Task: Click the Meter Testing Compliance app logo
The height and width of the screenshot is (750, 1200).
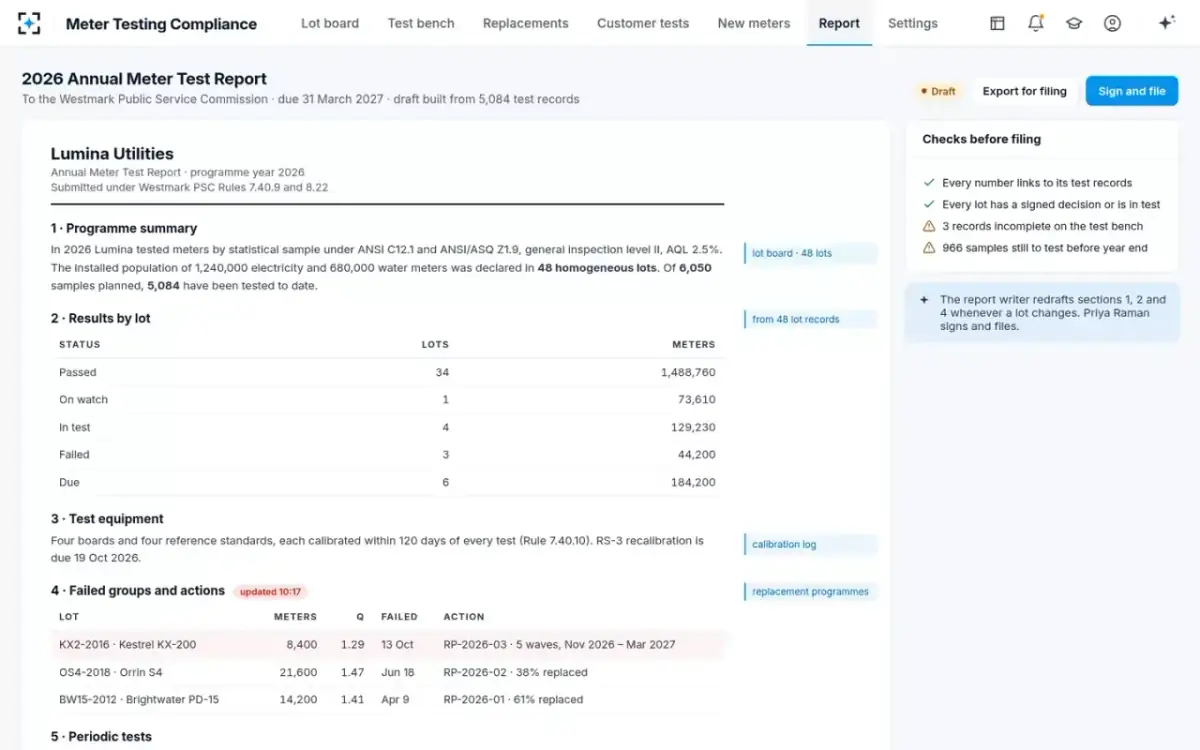Action: [x=30, y=23]
